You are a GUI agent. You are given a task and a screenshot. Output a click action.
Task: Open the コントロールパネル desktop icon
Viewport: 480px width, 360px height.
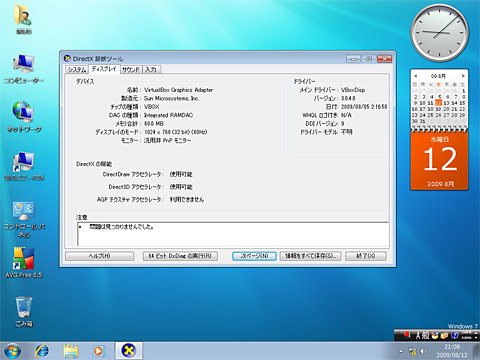pos(24,219)
